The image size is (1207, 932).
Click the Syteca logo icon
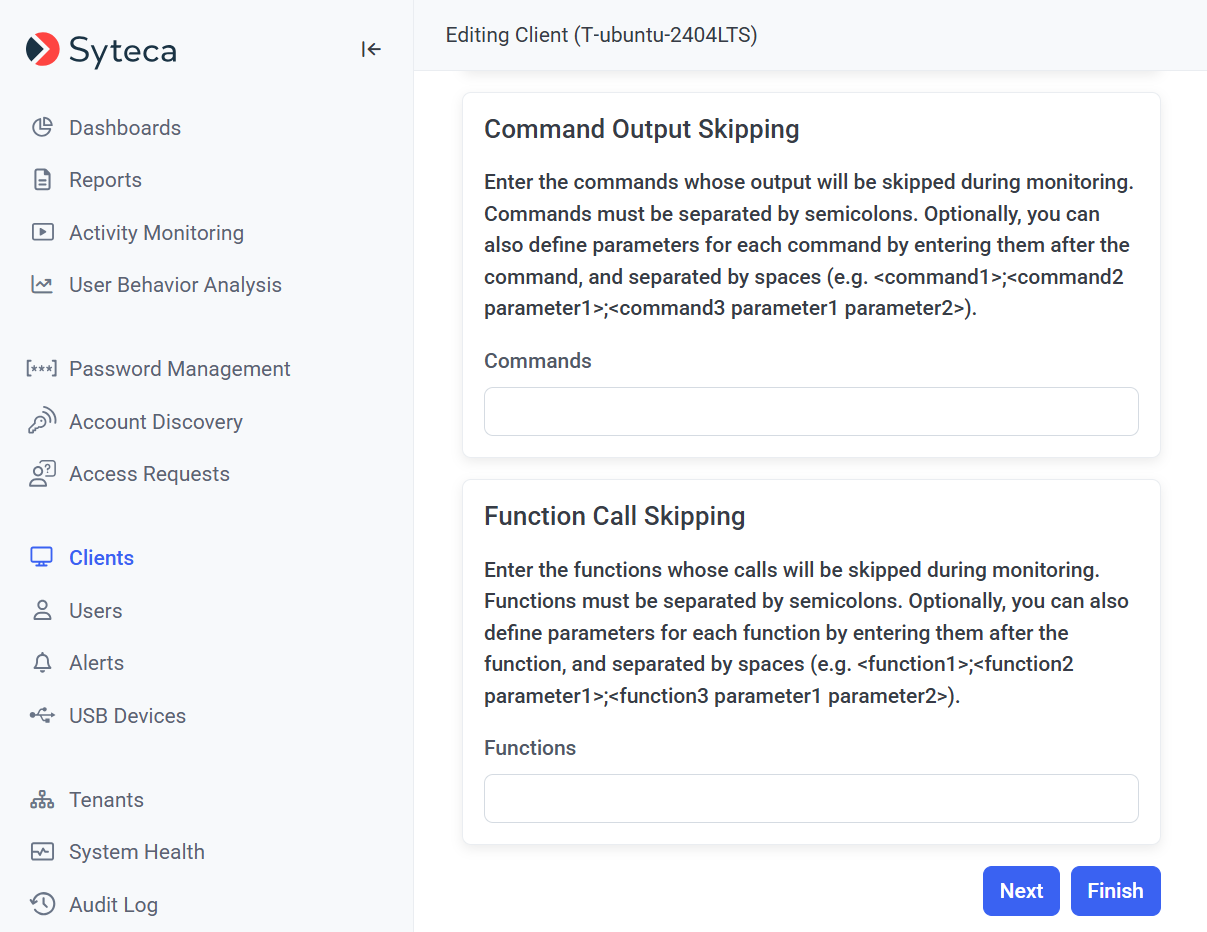43,49
